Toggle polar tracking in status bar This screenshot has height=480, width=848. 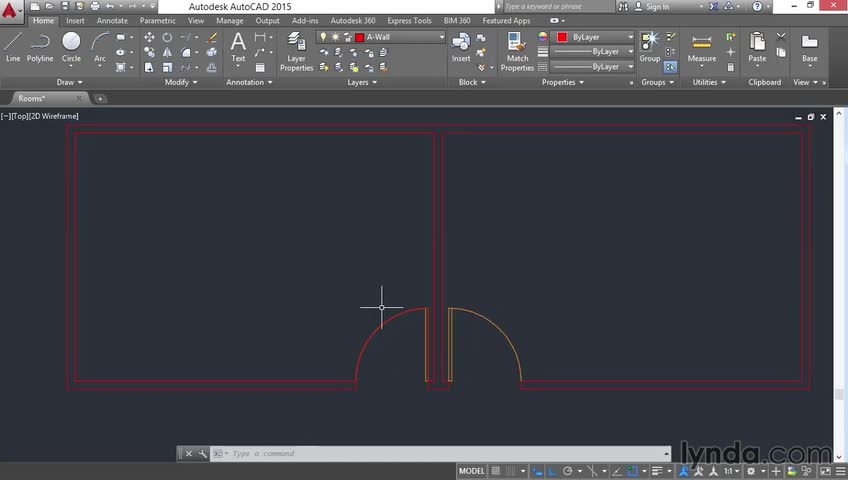click(568, 471)
